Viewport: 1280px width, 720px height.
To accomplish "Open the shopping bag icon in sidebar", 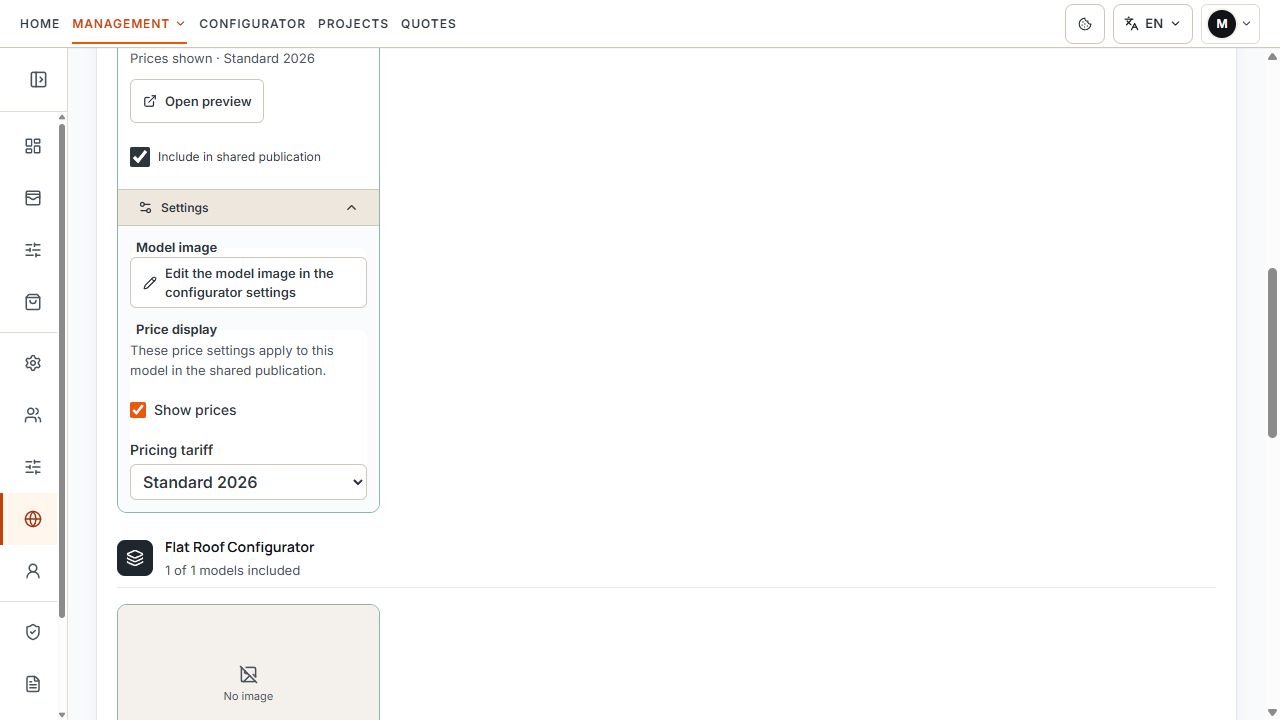I will pos(33,302).
